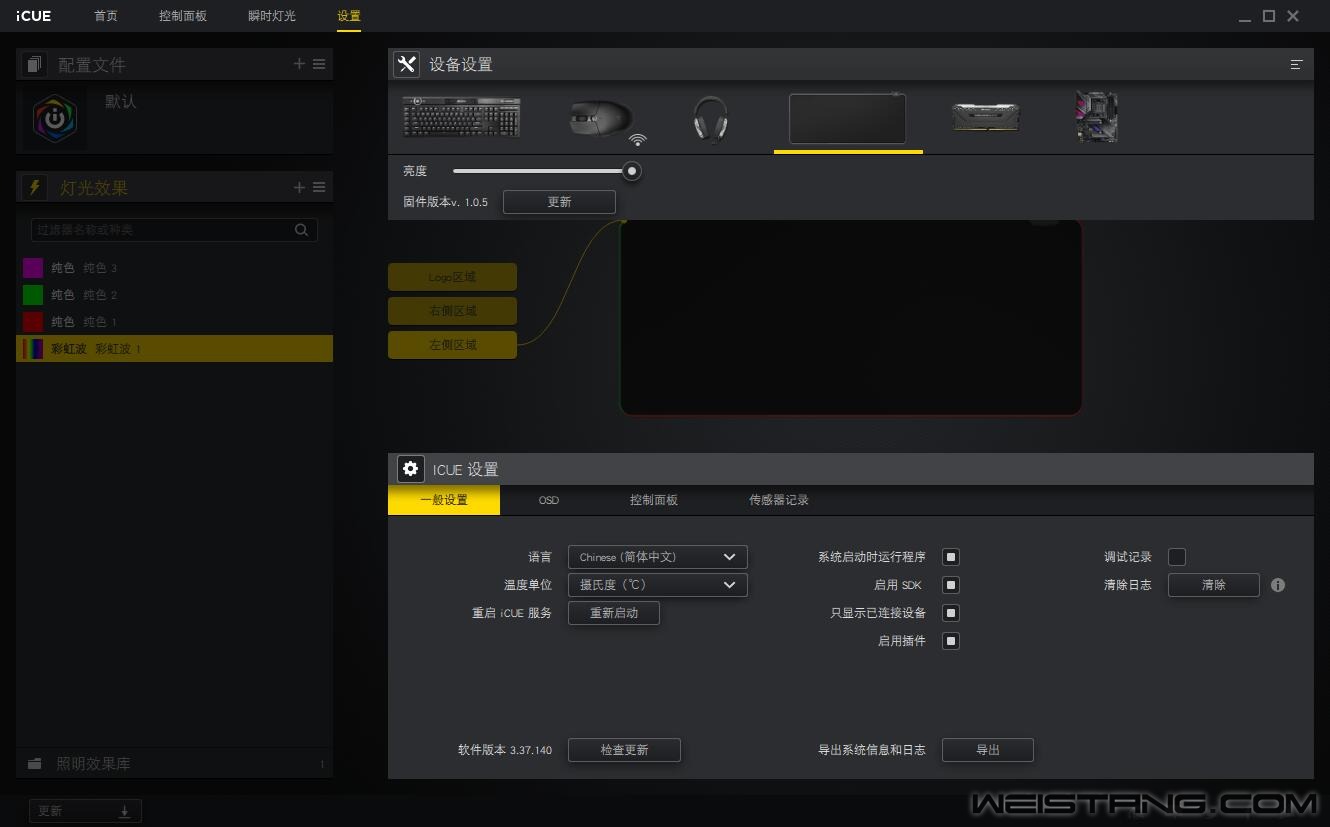1330x827 pixels.
Task: Select the 彩虹波 1 rainbow effect row
Action: click(x=174, y=349)
